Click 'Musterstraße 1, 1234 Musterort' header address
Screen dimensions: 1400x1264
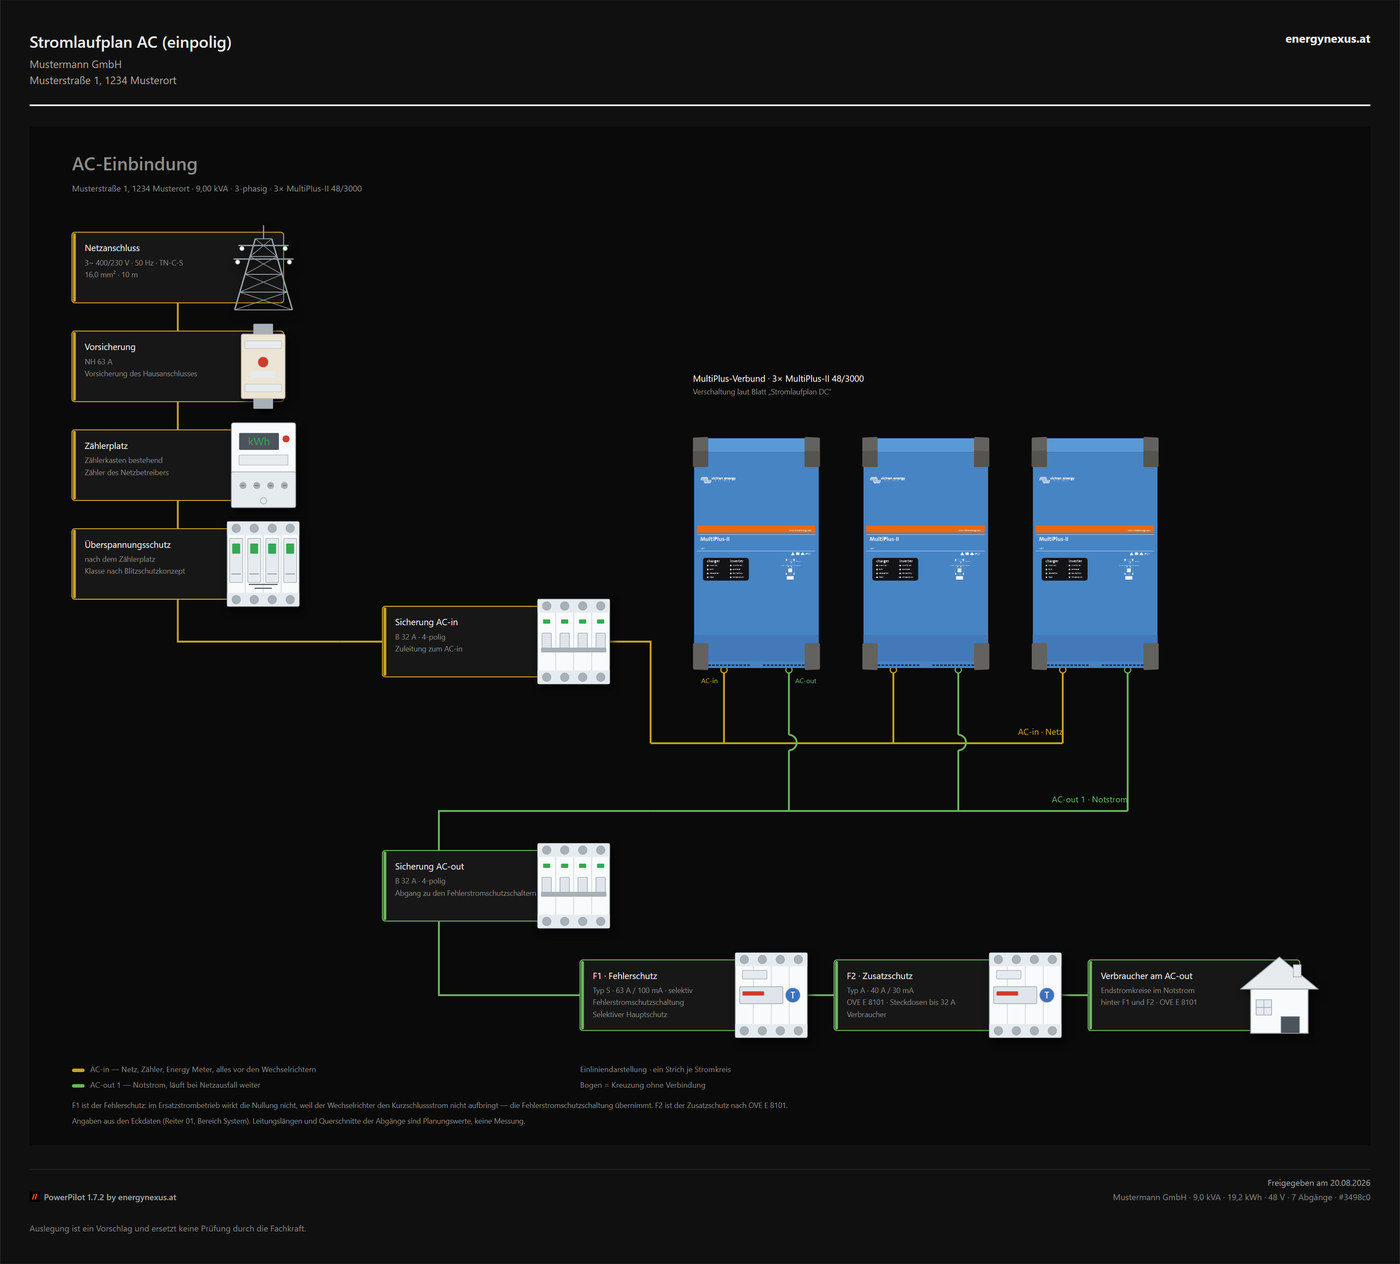click(x=103, y=81)
